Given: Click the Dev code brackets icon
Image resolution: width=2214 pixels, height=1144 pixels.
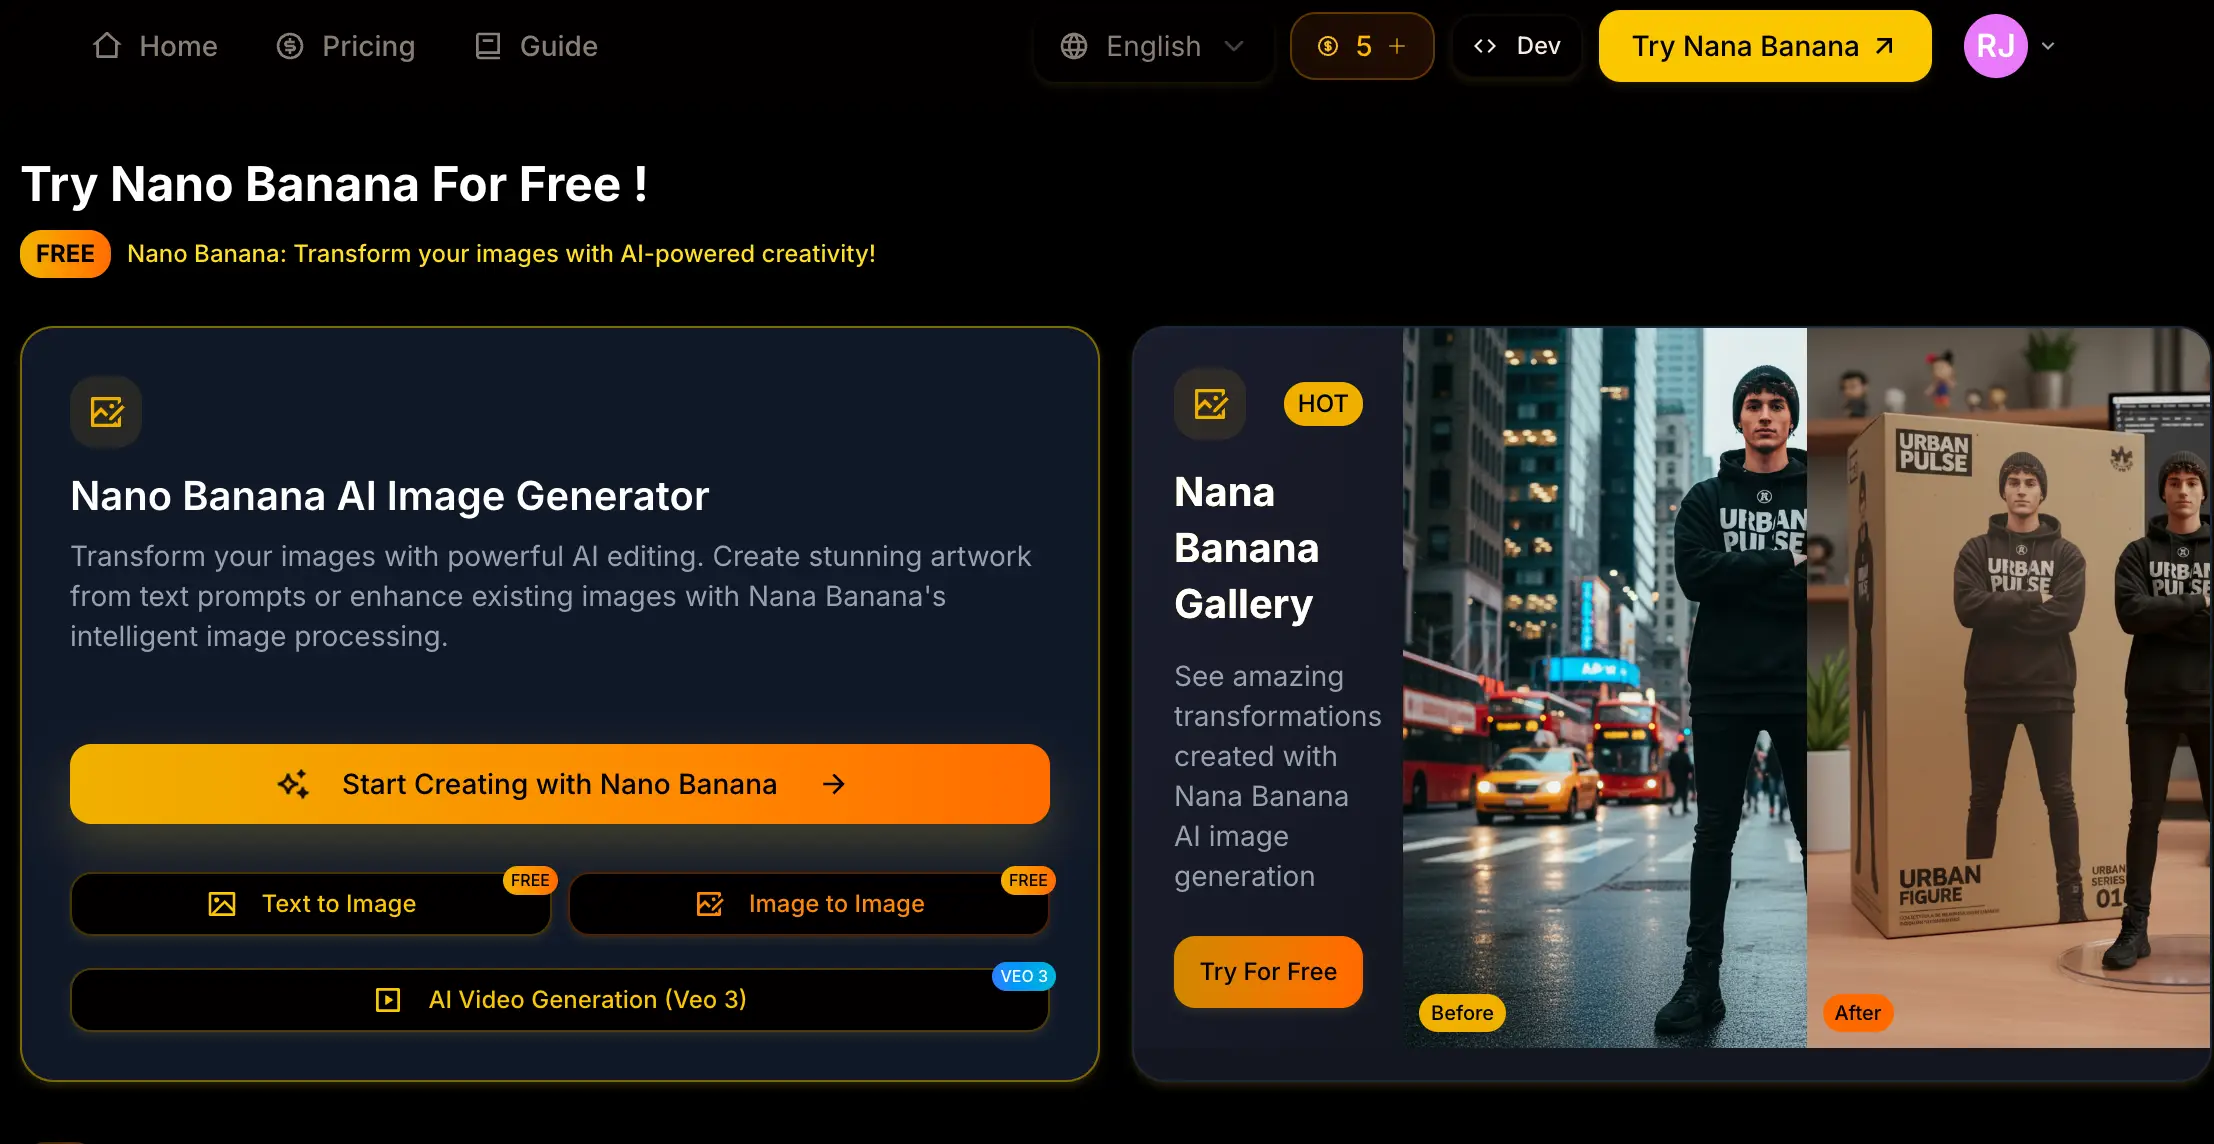Looking at the screenshot, I should tap(1485, 46).
